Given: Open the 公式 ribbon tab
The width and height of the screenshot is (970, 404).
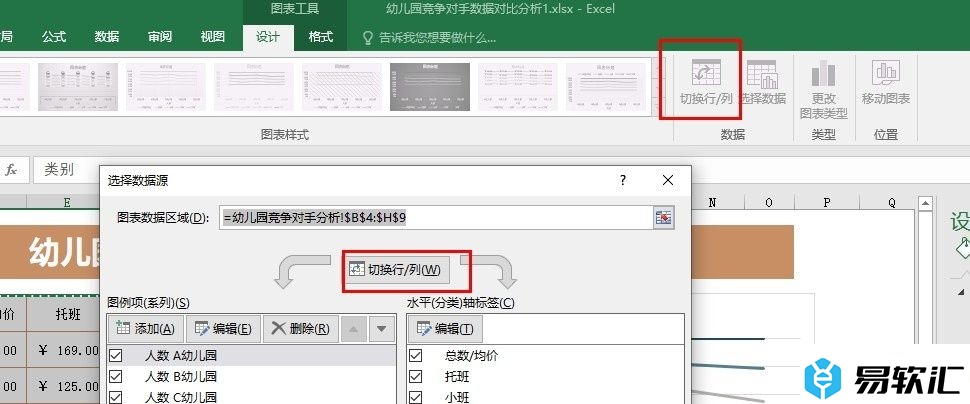Looking at the screenshot, I should [x=54, y=37].
